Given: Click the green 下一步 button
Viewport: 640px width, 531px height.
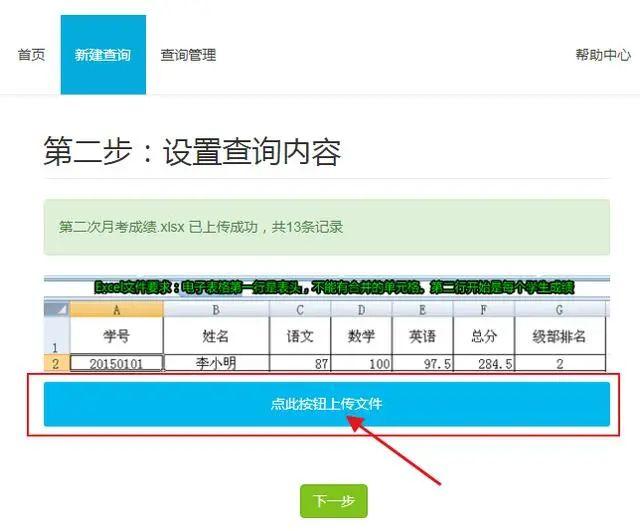Looking at the screenshot, I should point(334,501).
